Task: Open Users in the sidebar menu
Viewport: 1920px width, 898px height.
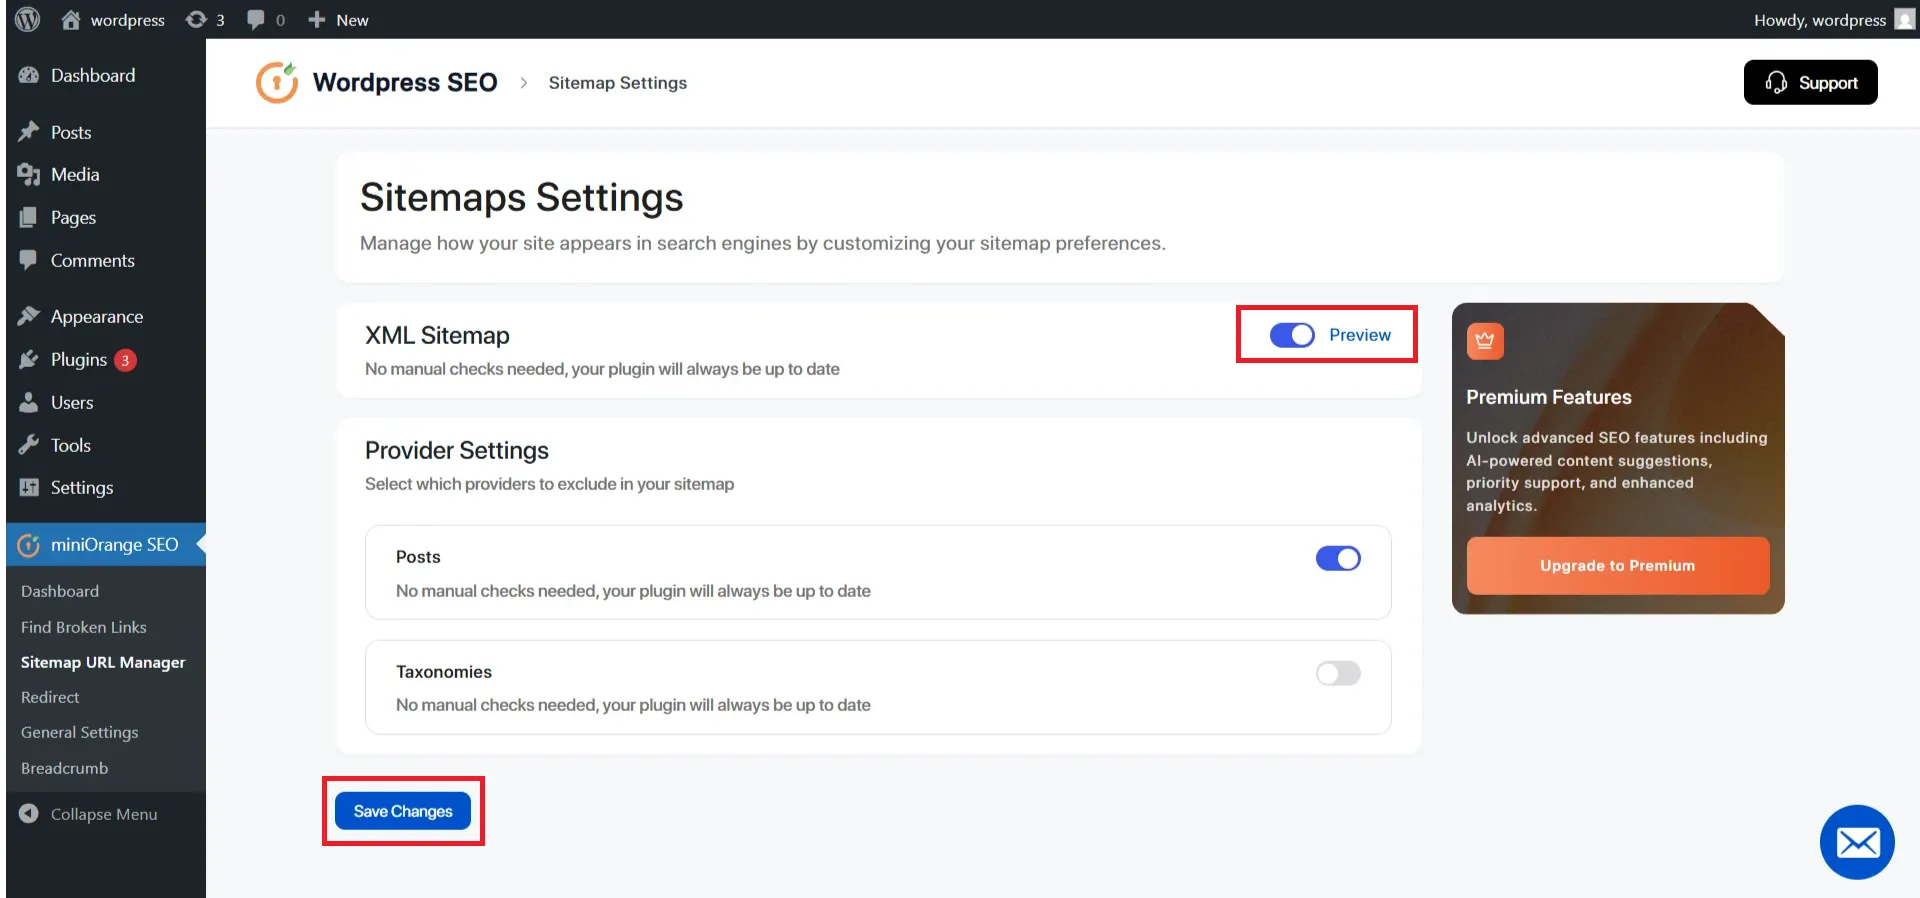Action: 72,402
